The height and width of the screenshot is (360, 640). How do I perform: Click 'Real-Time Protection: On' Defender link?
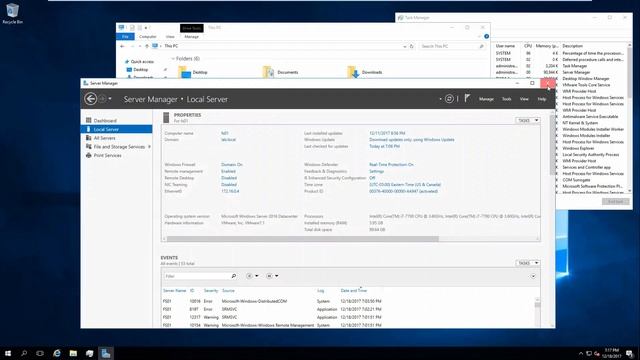[391, 164]
